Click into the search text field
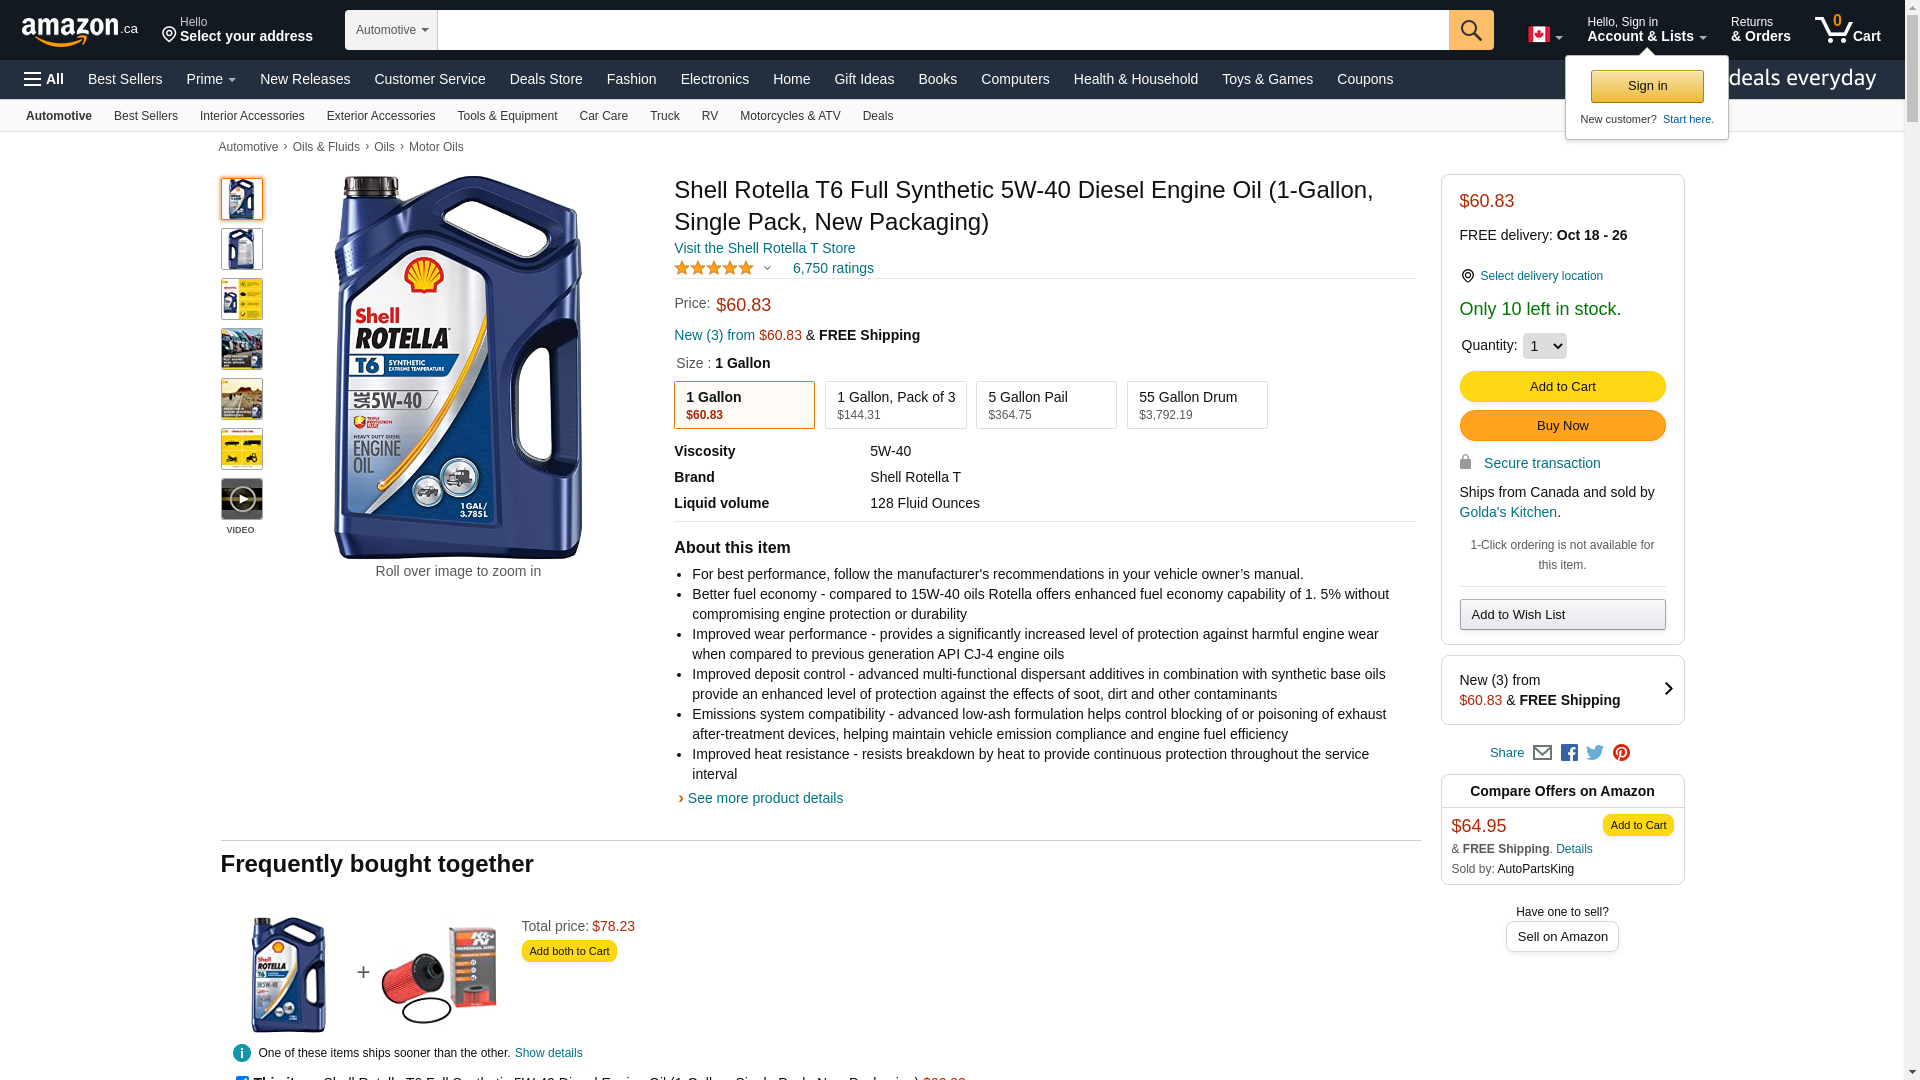 point(942,30)
